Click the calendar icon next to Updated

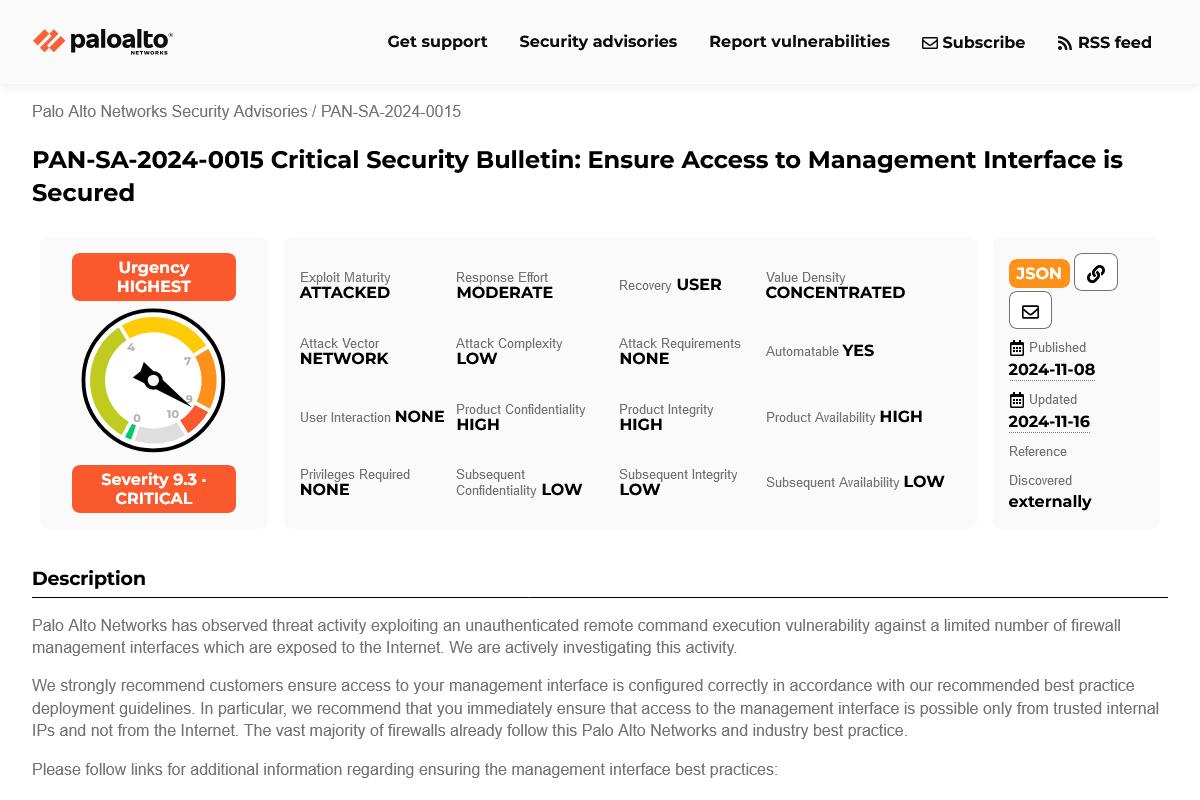tap(1017, 399)
